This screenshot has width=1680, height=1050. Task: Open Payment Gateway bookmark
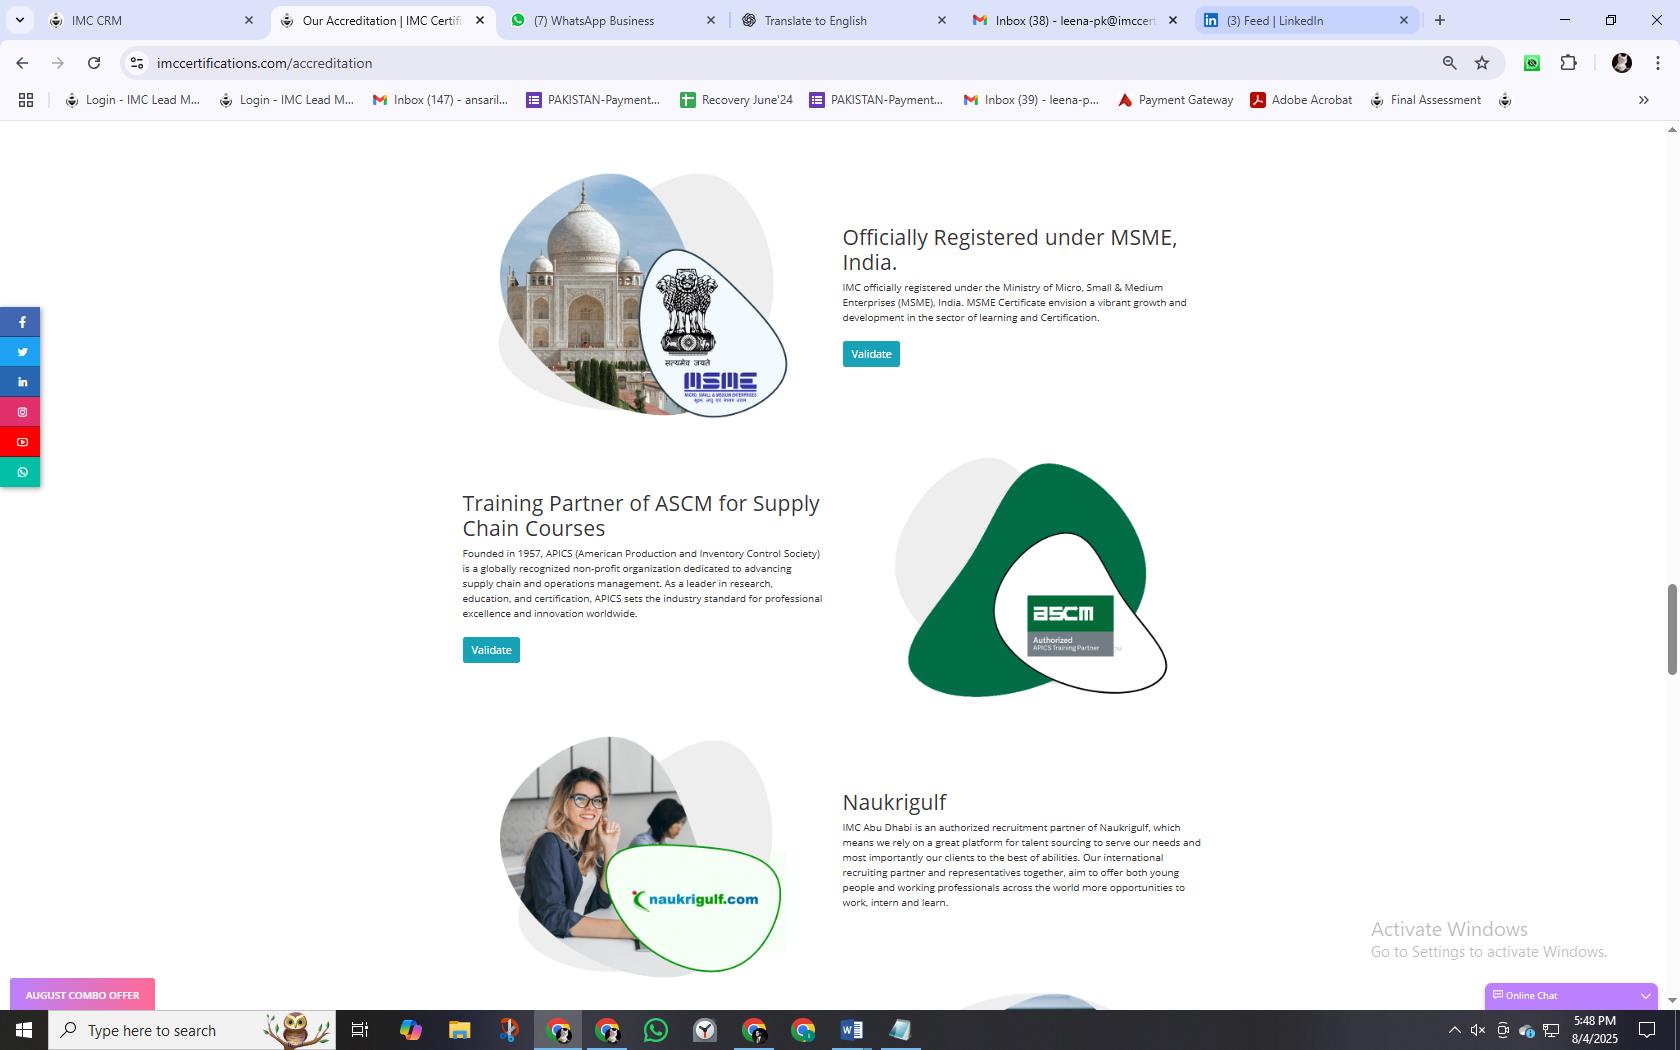click(x=1175, y=100)
